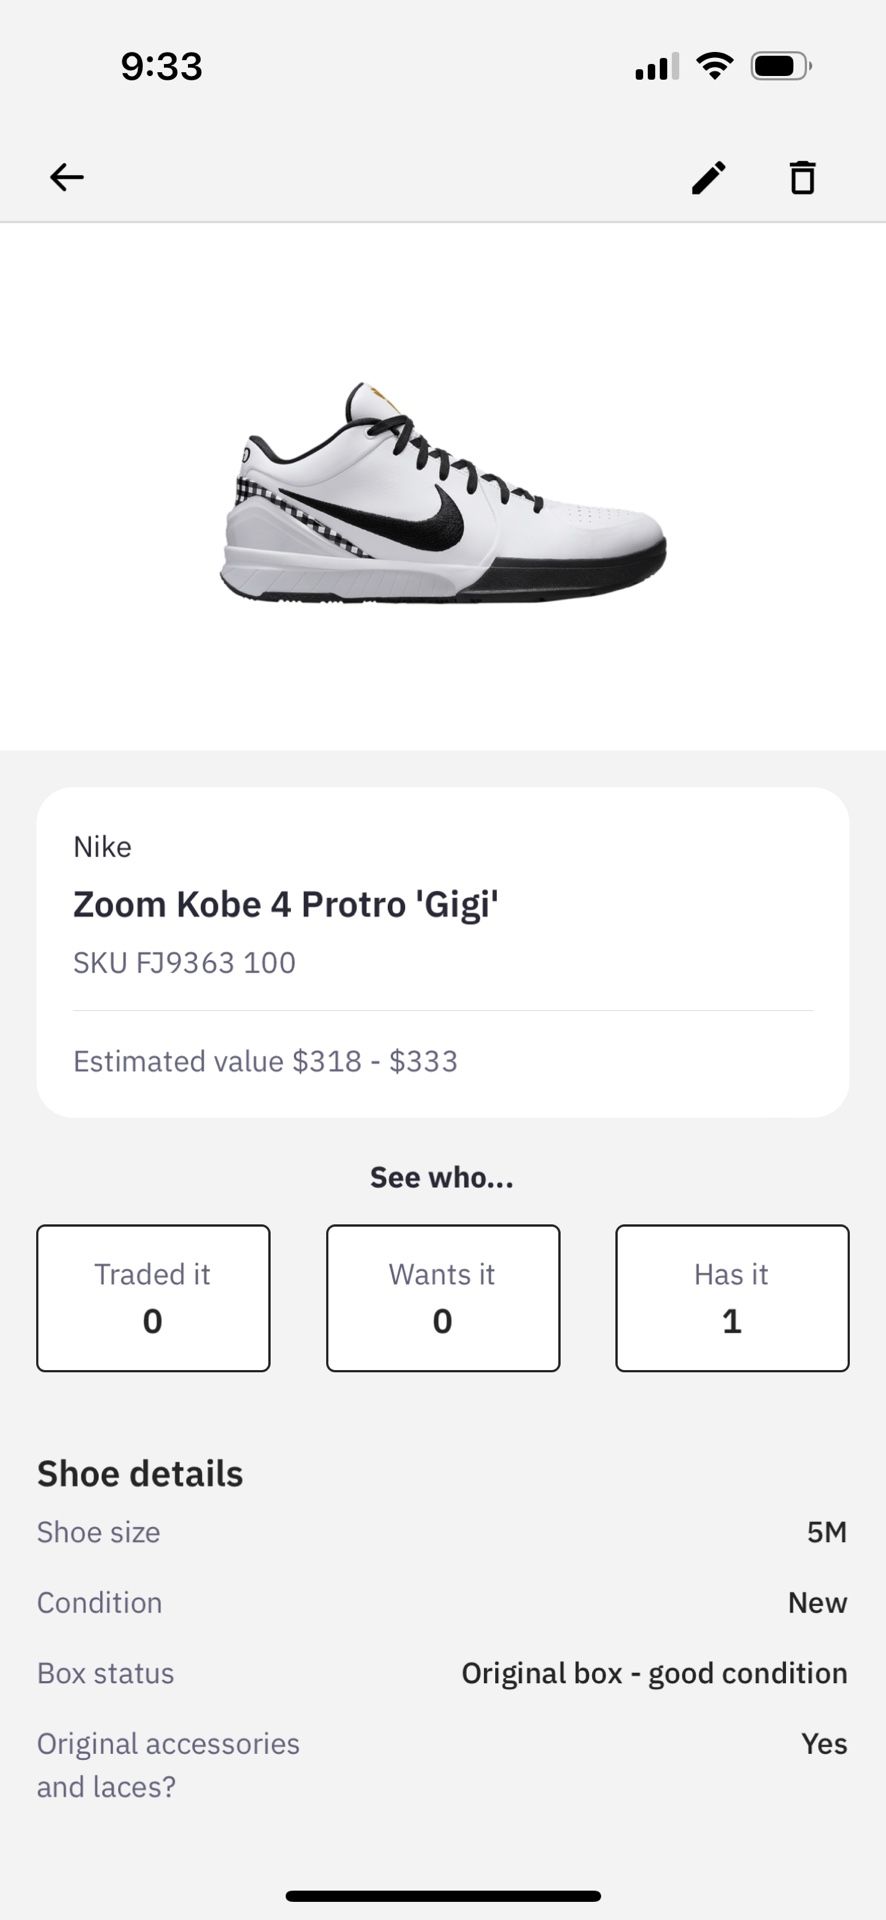Tap the trash delete icon

point(802,178)
